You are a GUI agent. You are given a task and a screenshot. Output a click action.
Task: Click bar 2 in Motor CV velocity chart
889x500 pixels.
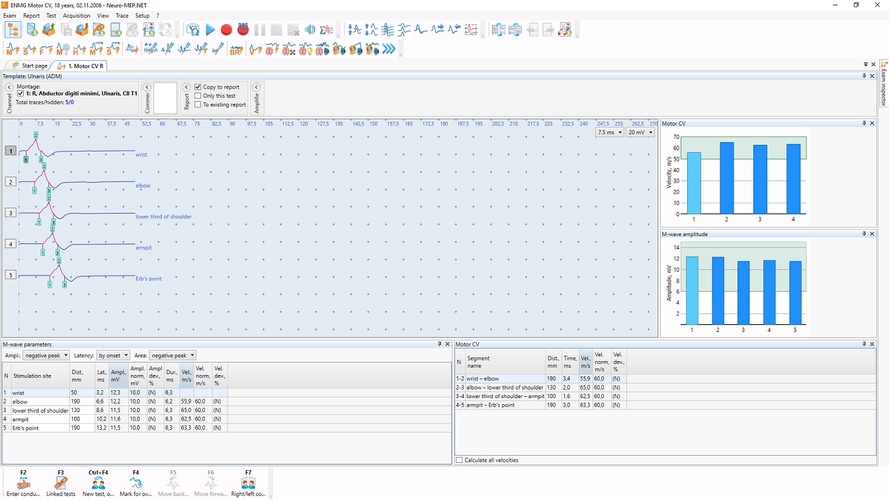726,178
